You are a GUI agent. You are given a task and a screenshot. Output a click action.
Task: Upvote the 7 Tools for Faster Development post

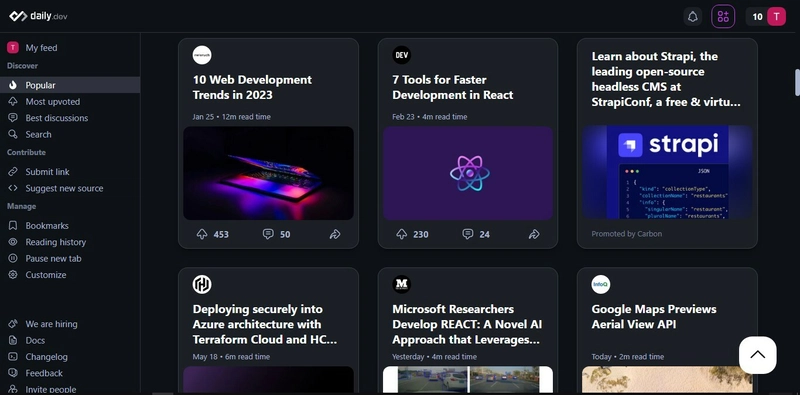pos(402,234)
